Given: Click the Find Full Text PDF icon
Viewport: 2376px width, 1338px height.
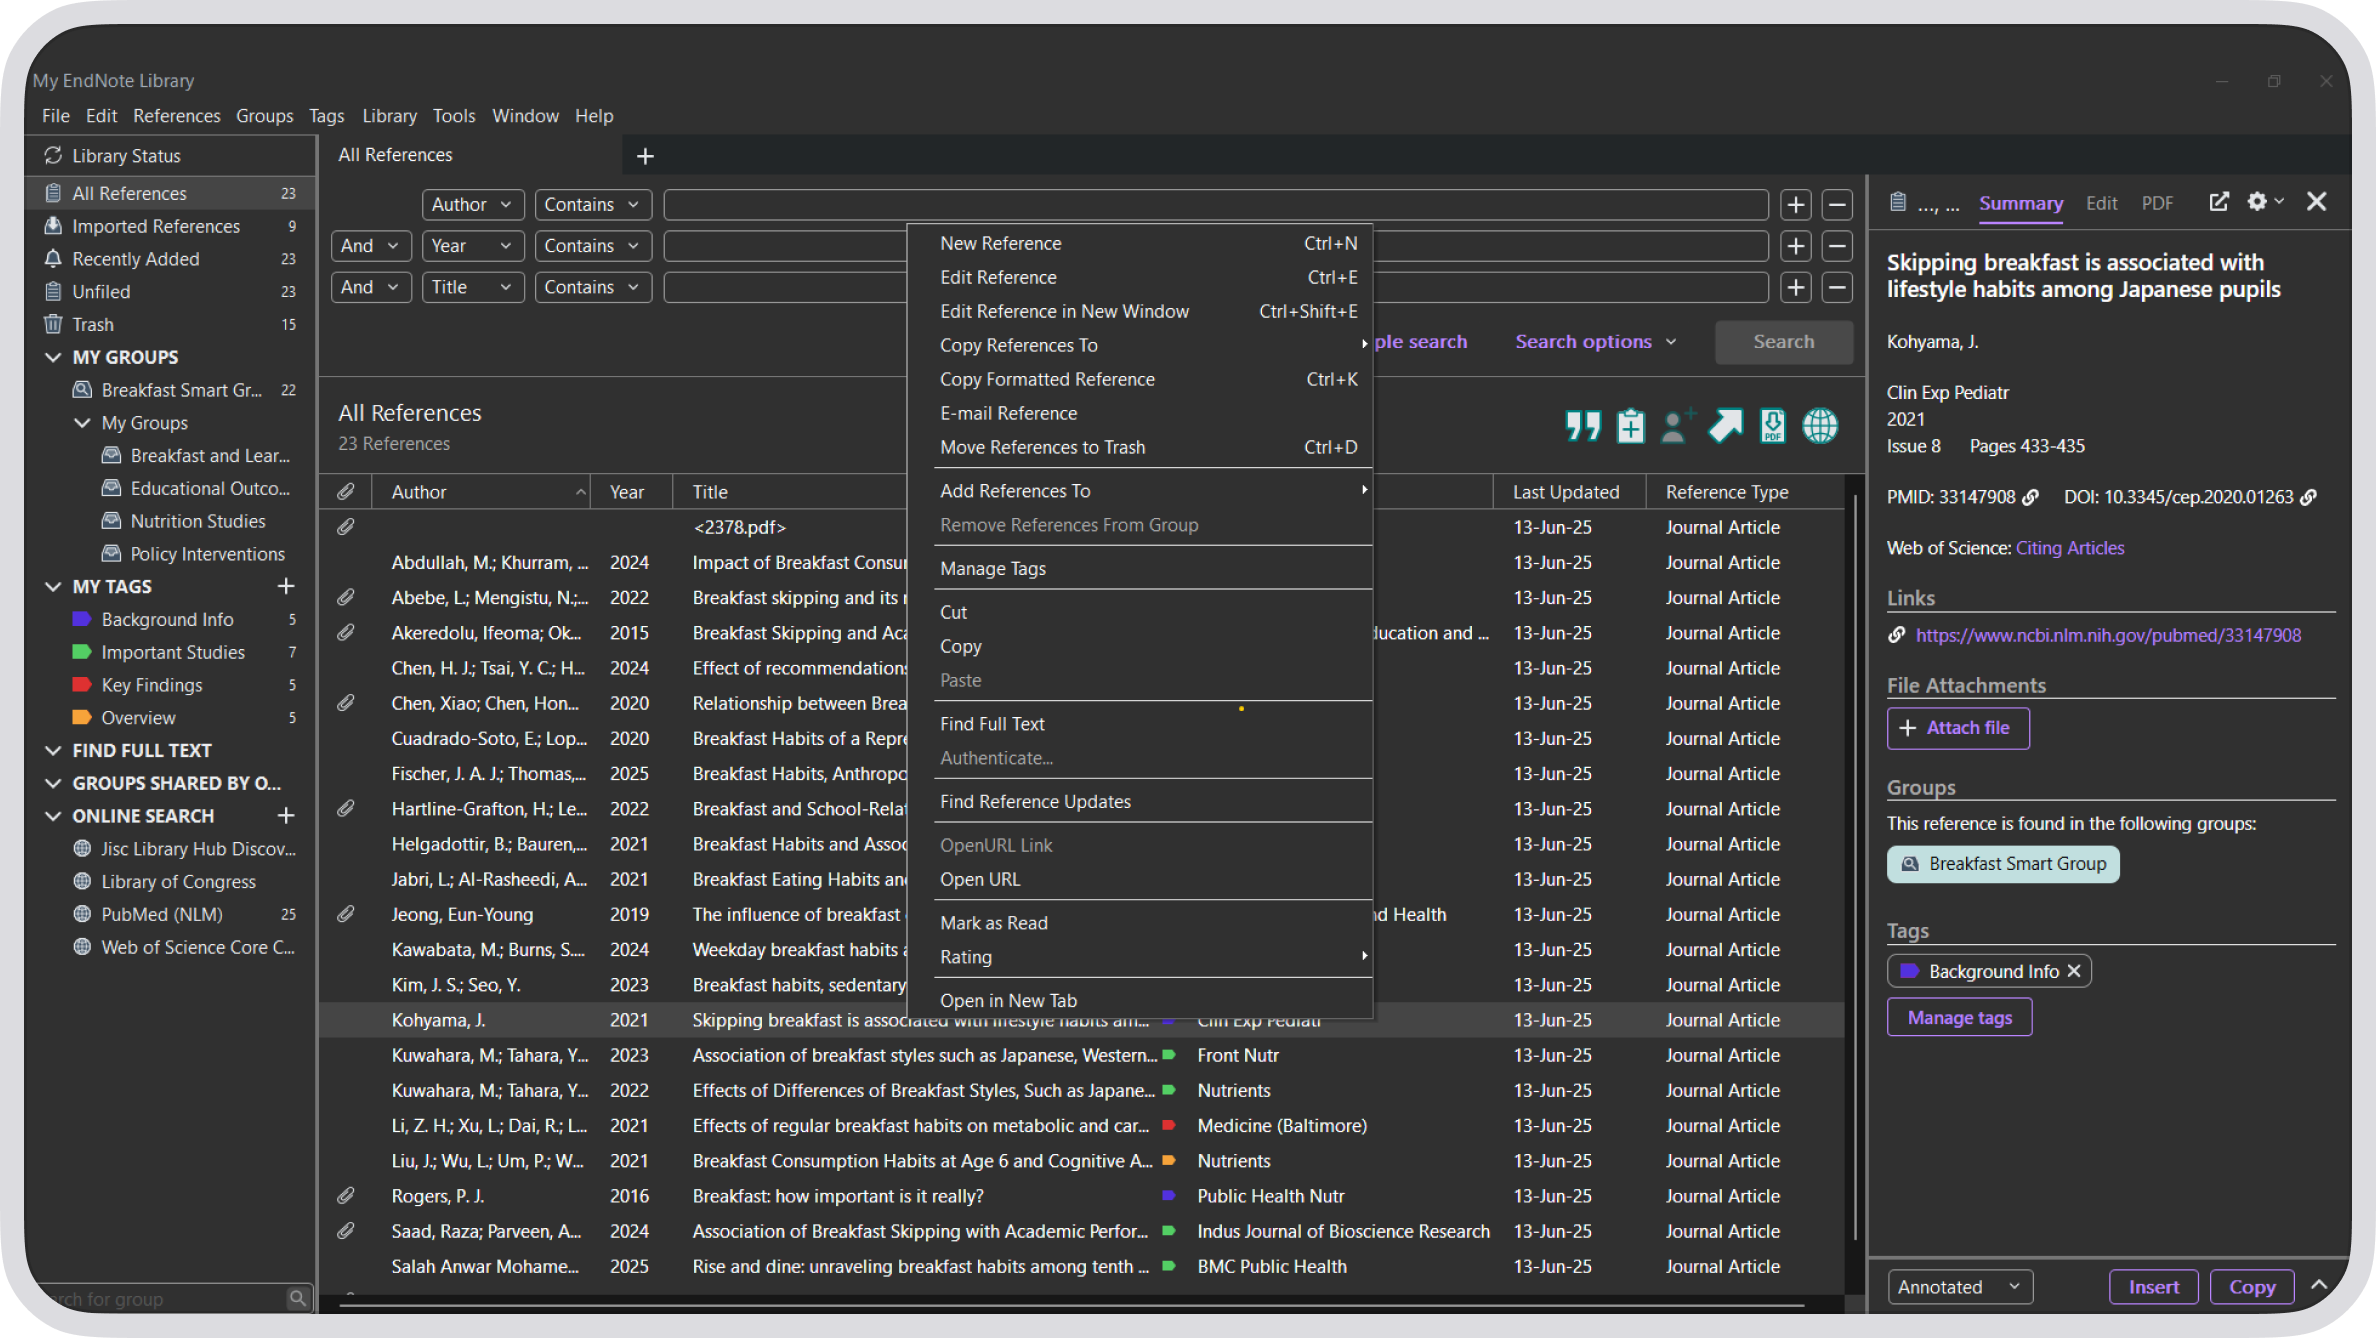Looking at the screenshot, I should (1772, 426).
